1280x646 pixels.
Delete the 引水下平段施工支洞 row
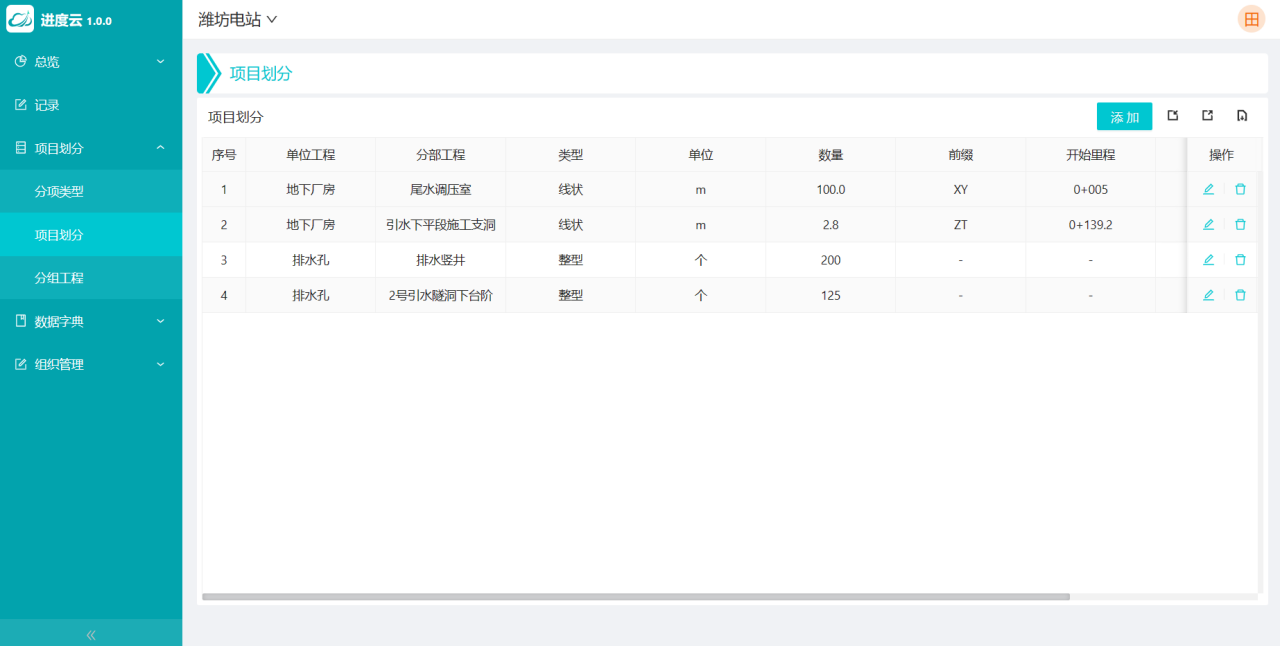pyautogui.click(x=1240, y=225)
